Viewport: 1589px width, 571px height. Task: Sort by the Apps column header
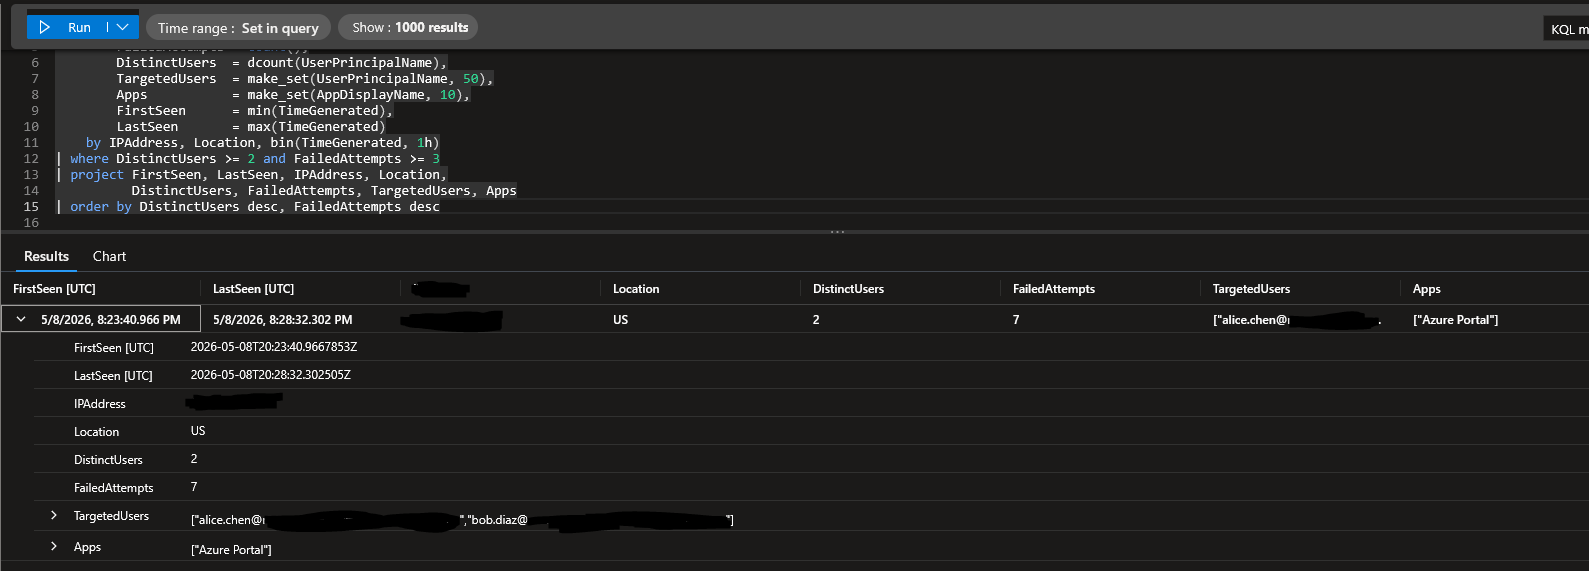point(1426,289)
